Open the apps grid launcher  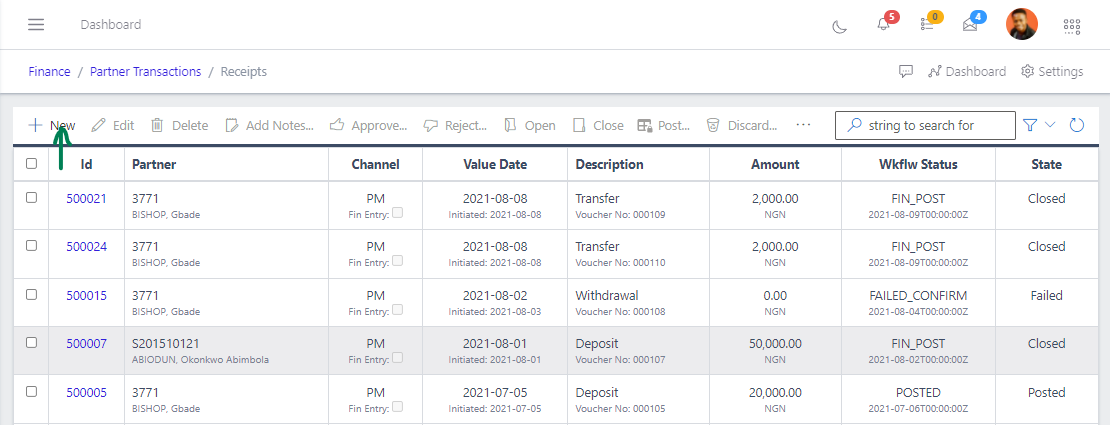(x=1072, y=26)
